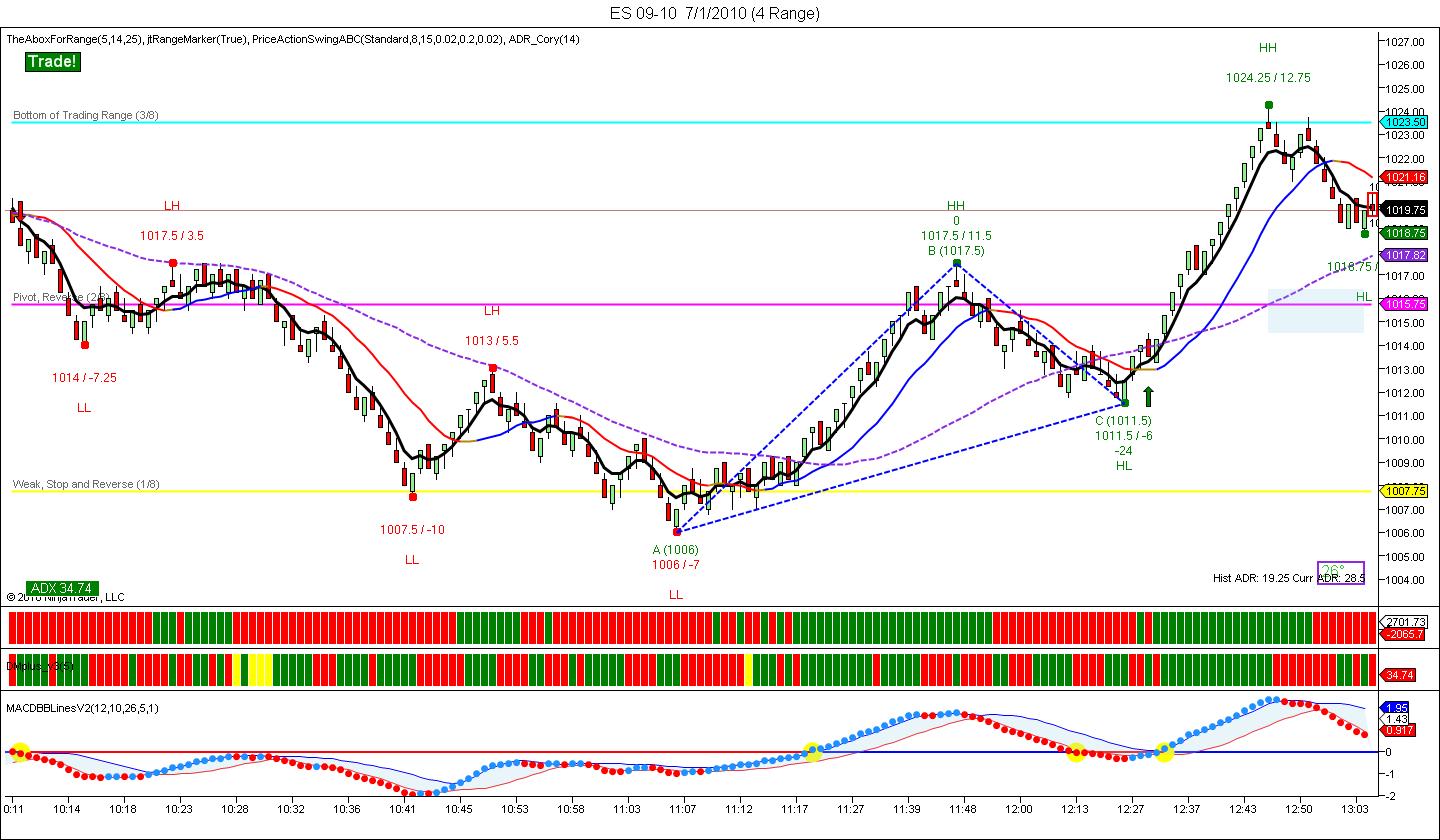
Task: Click the yellow 1007.75 price marker
Action: [x=1405, y=491]
